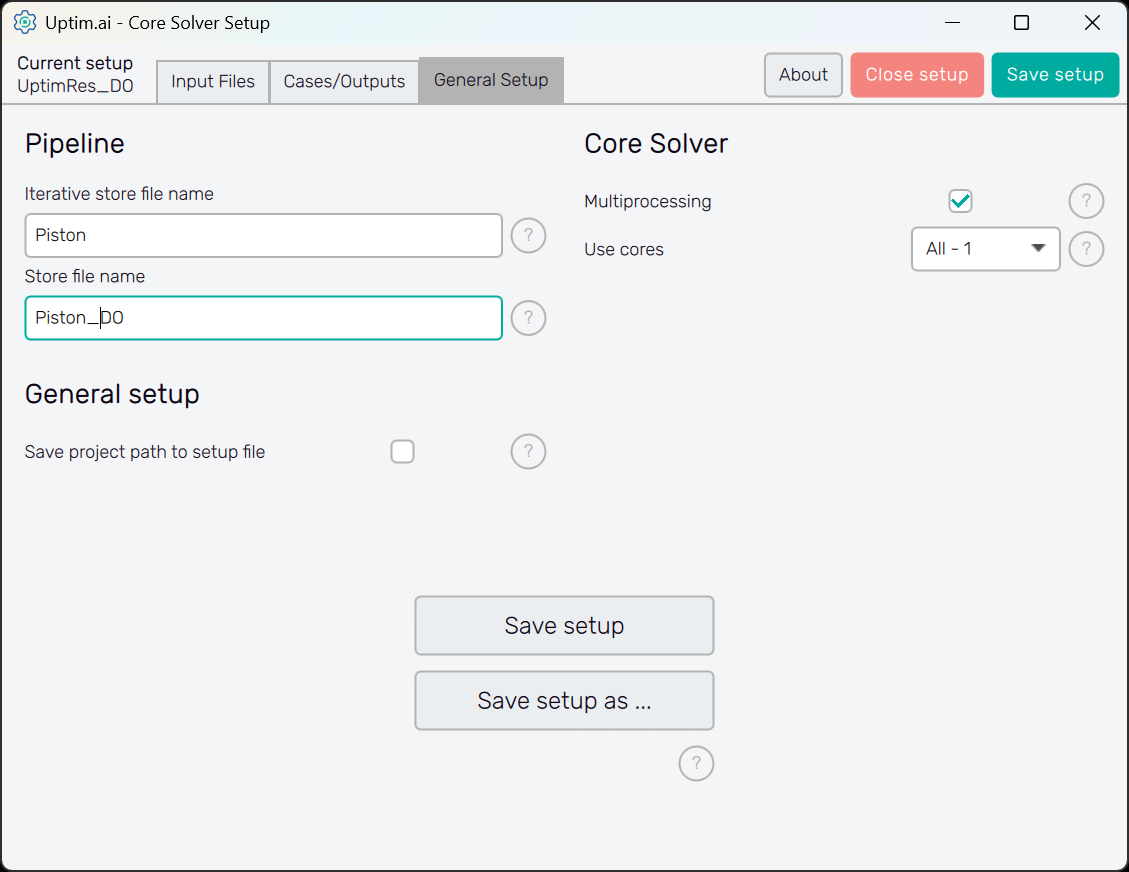Click the Uptim.ai gear logo in title bar
This screenshot has width=1129, height=872.
[24, 22]
